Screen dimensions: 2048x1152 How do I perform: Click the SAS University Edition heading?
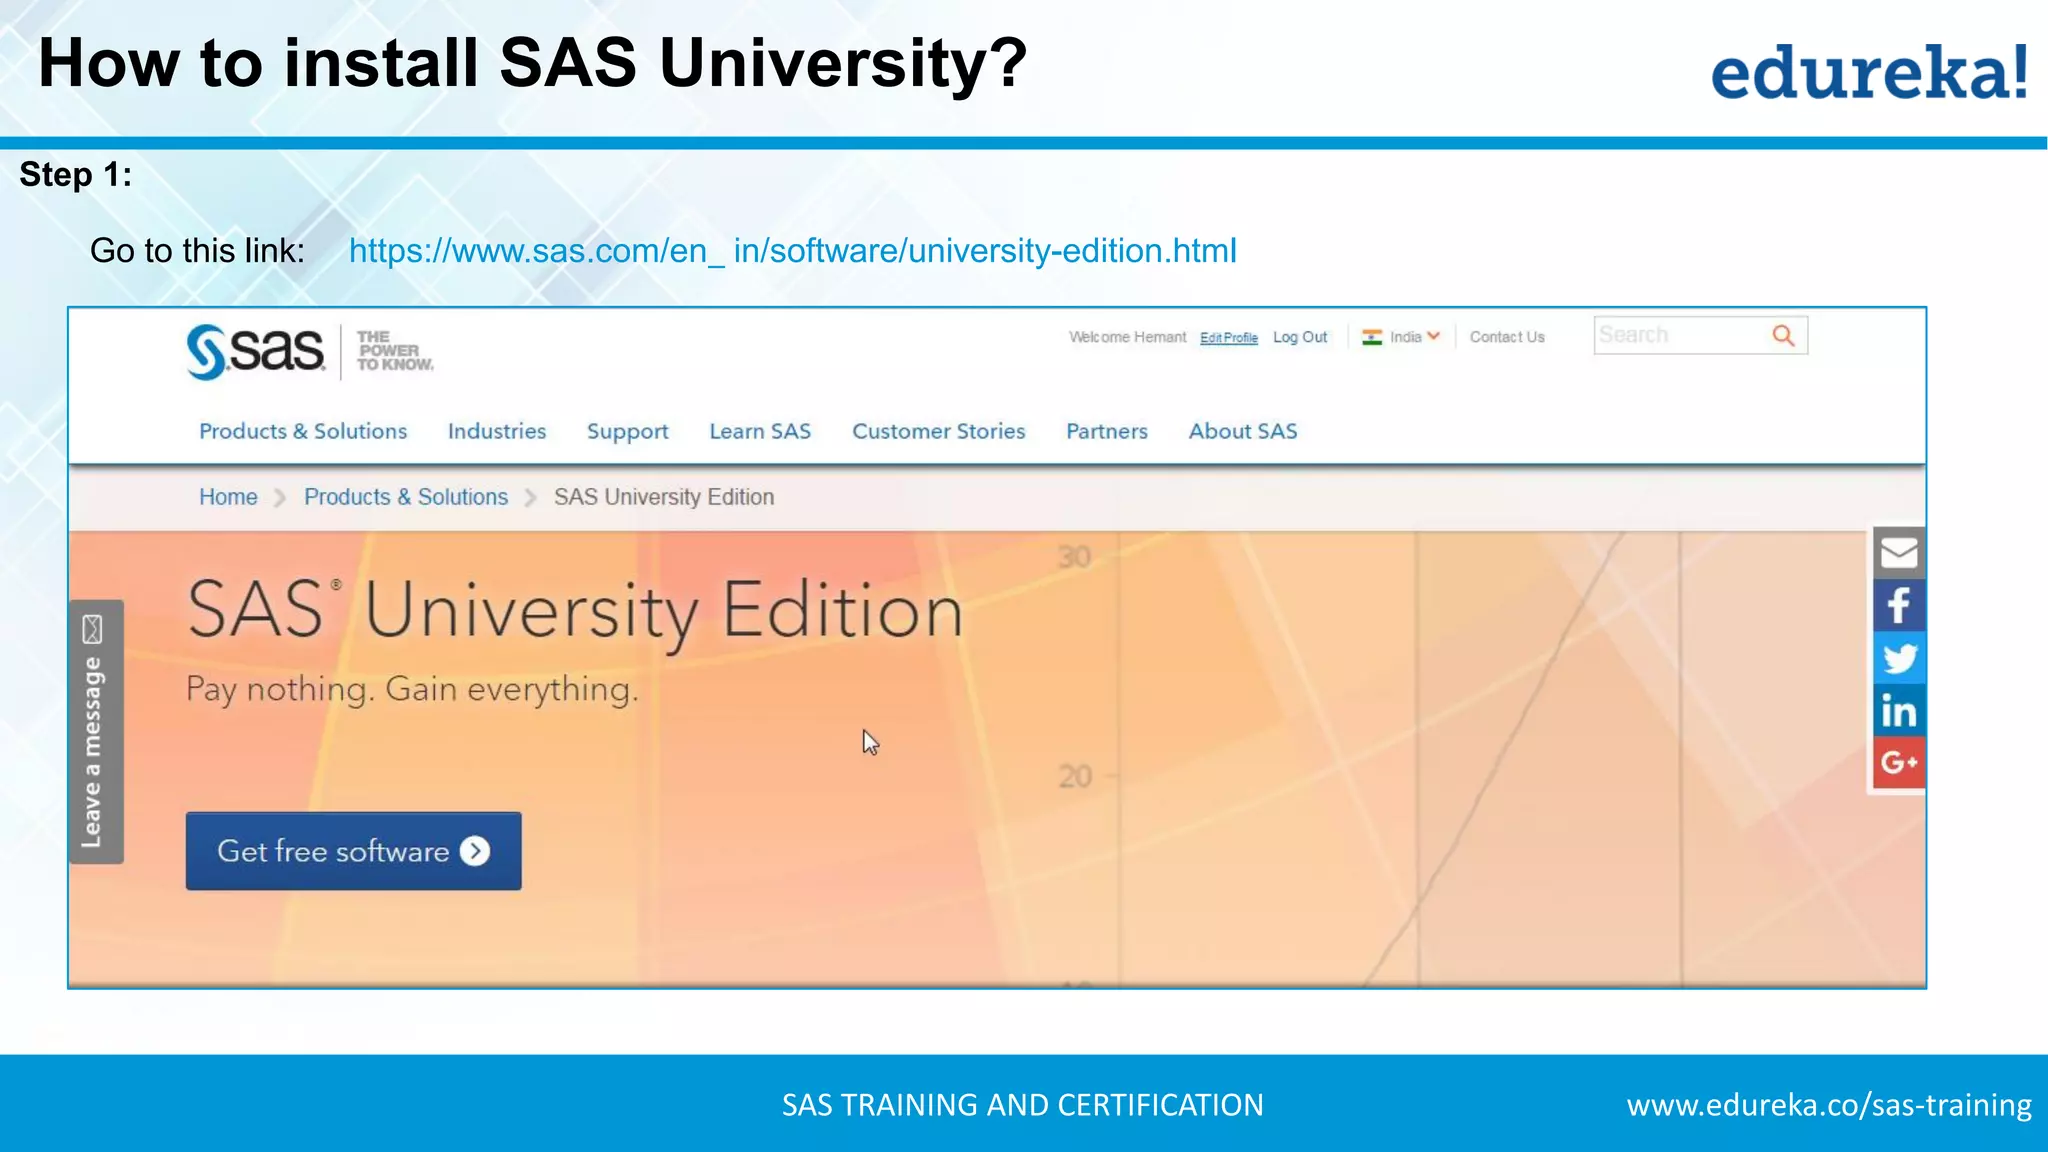[575, 610]
